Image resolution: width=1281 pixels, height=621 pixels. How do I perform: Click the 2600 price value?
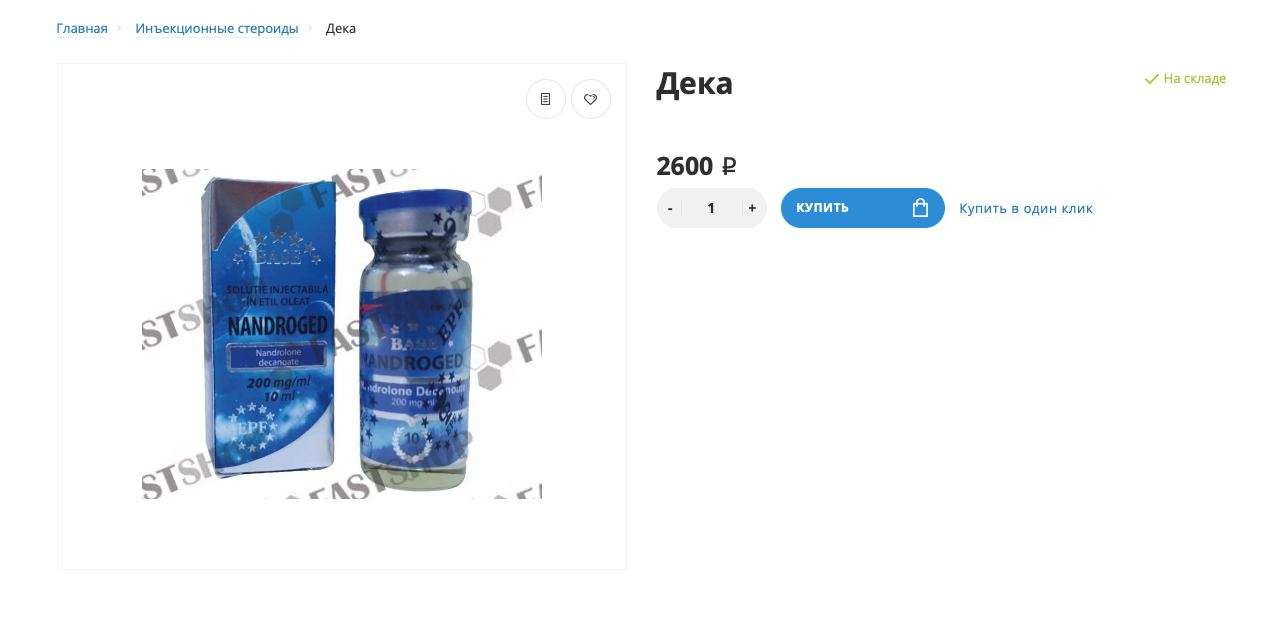pyautogui.click(x=685, y=166)
